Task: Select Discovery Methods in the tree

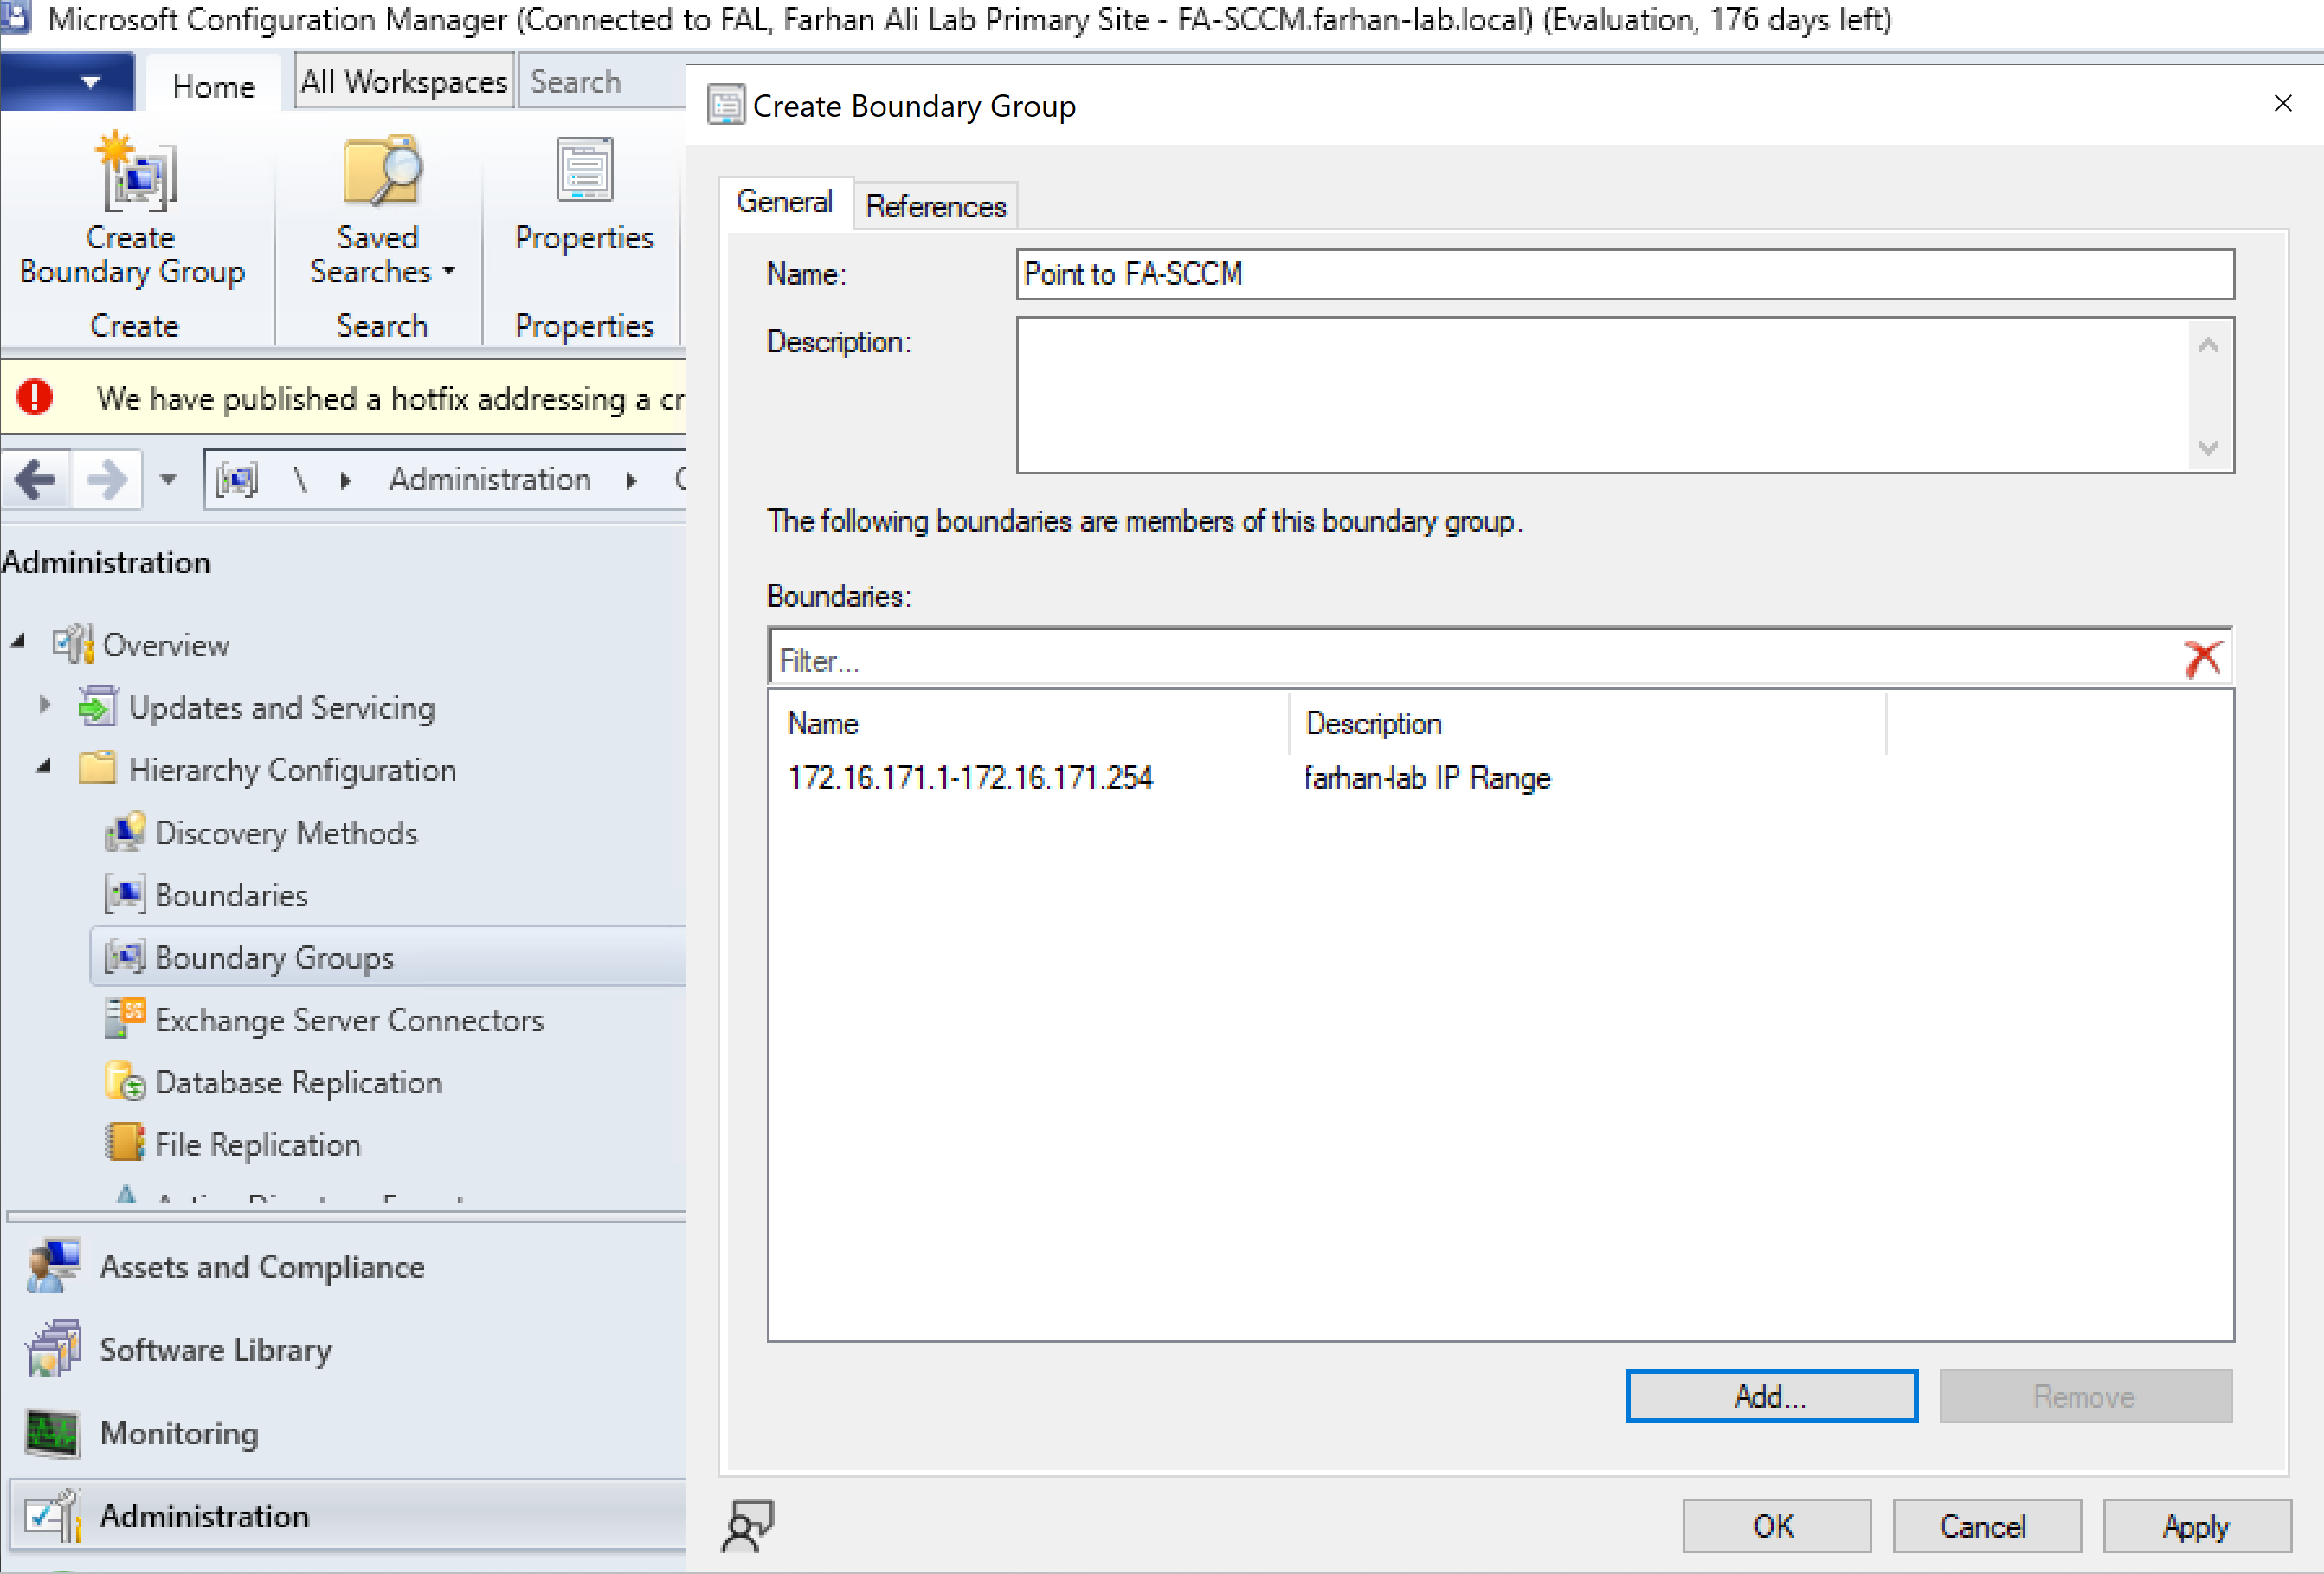Action: coord(285,833)
